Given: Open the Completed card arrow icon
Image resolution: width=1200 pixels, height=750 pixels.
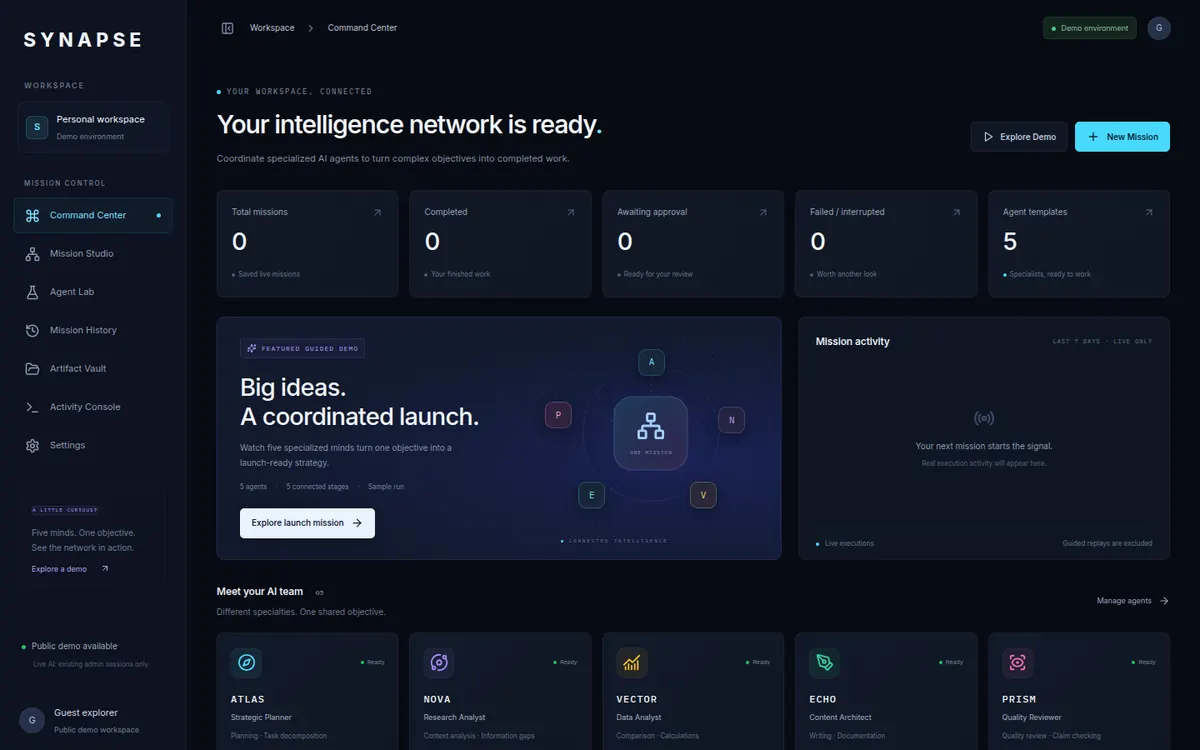Looking at the screenshot, I should pos(571,212).
